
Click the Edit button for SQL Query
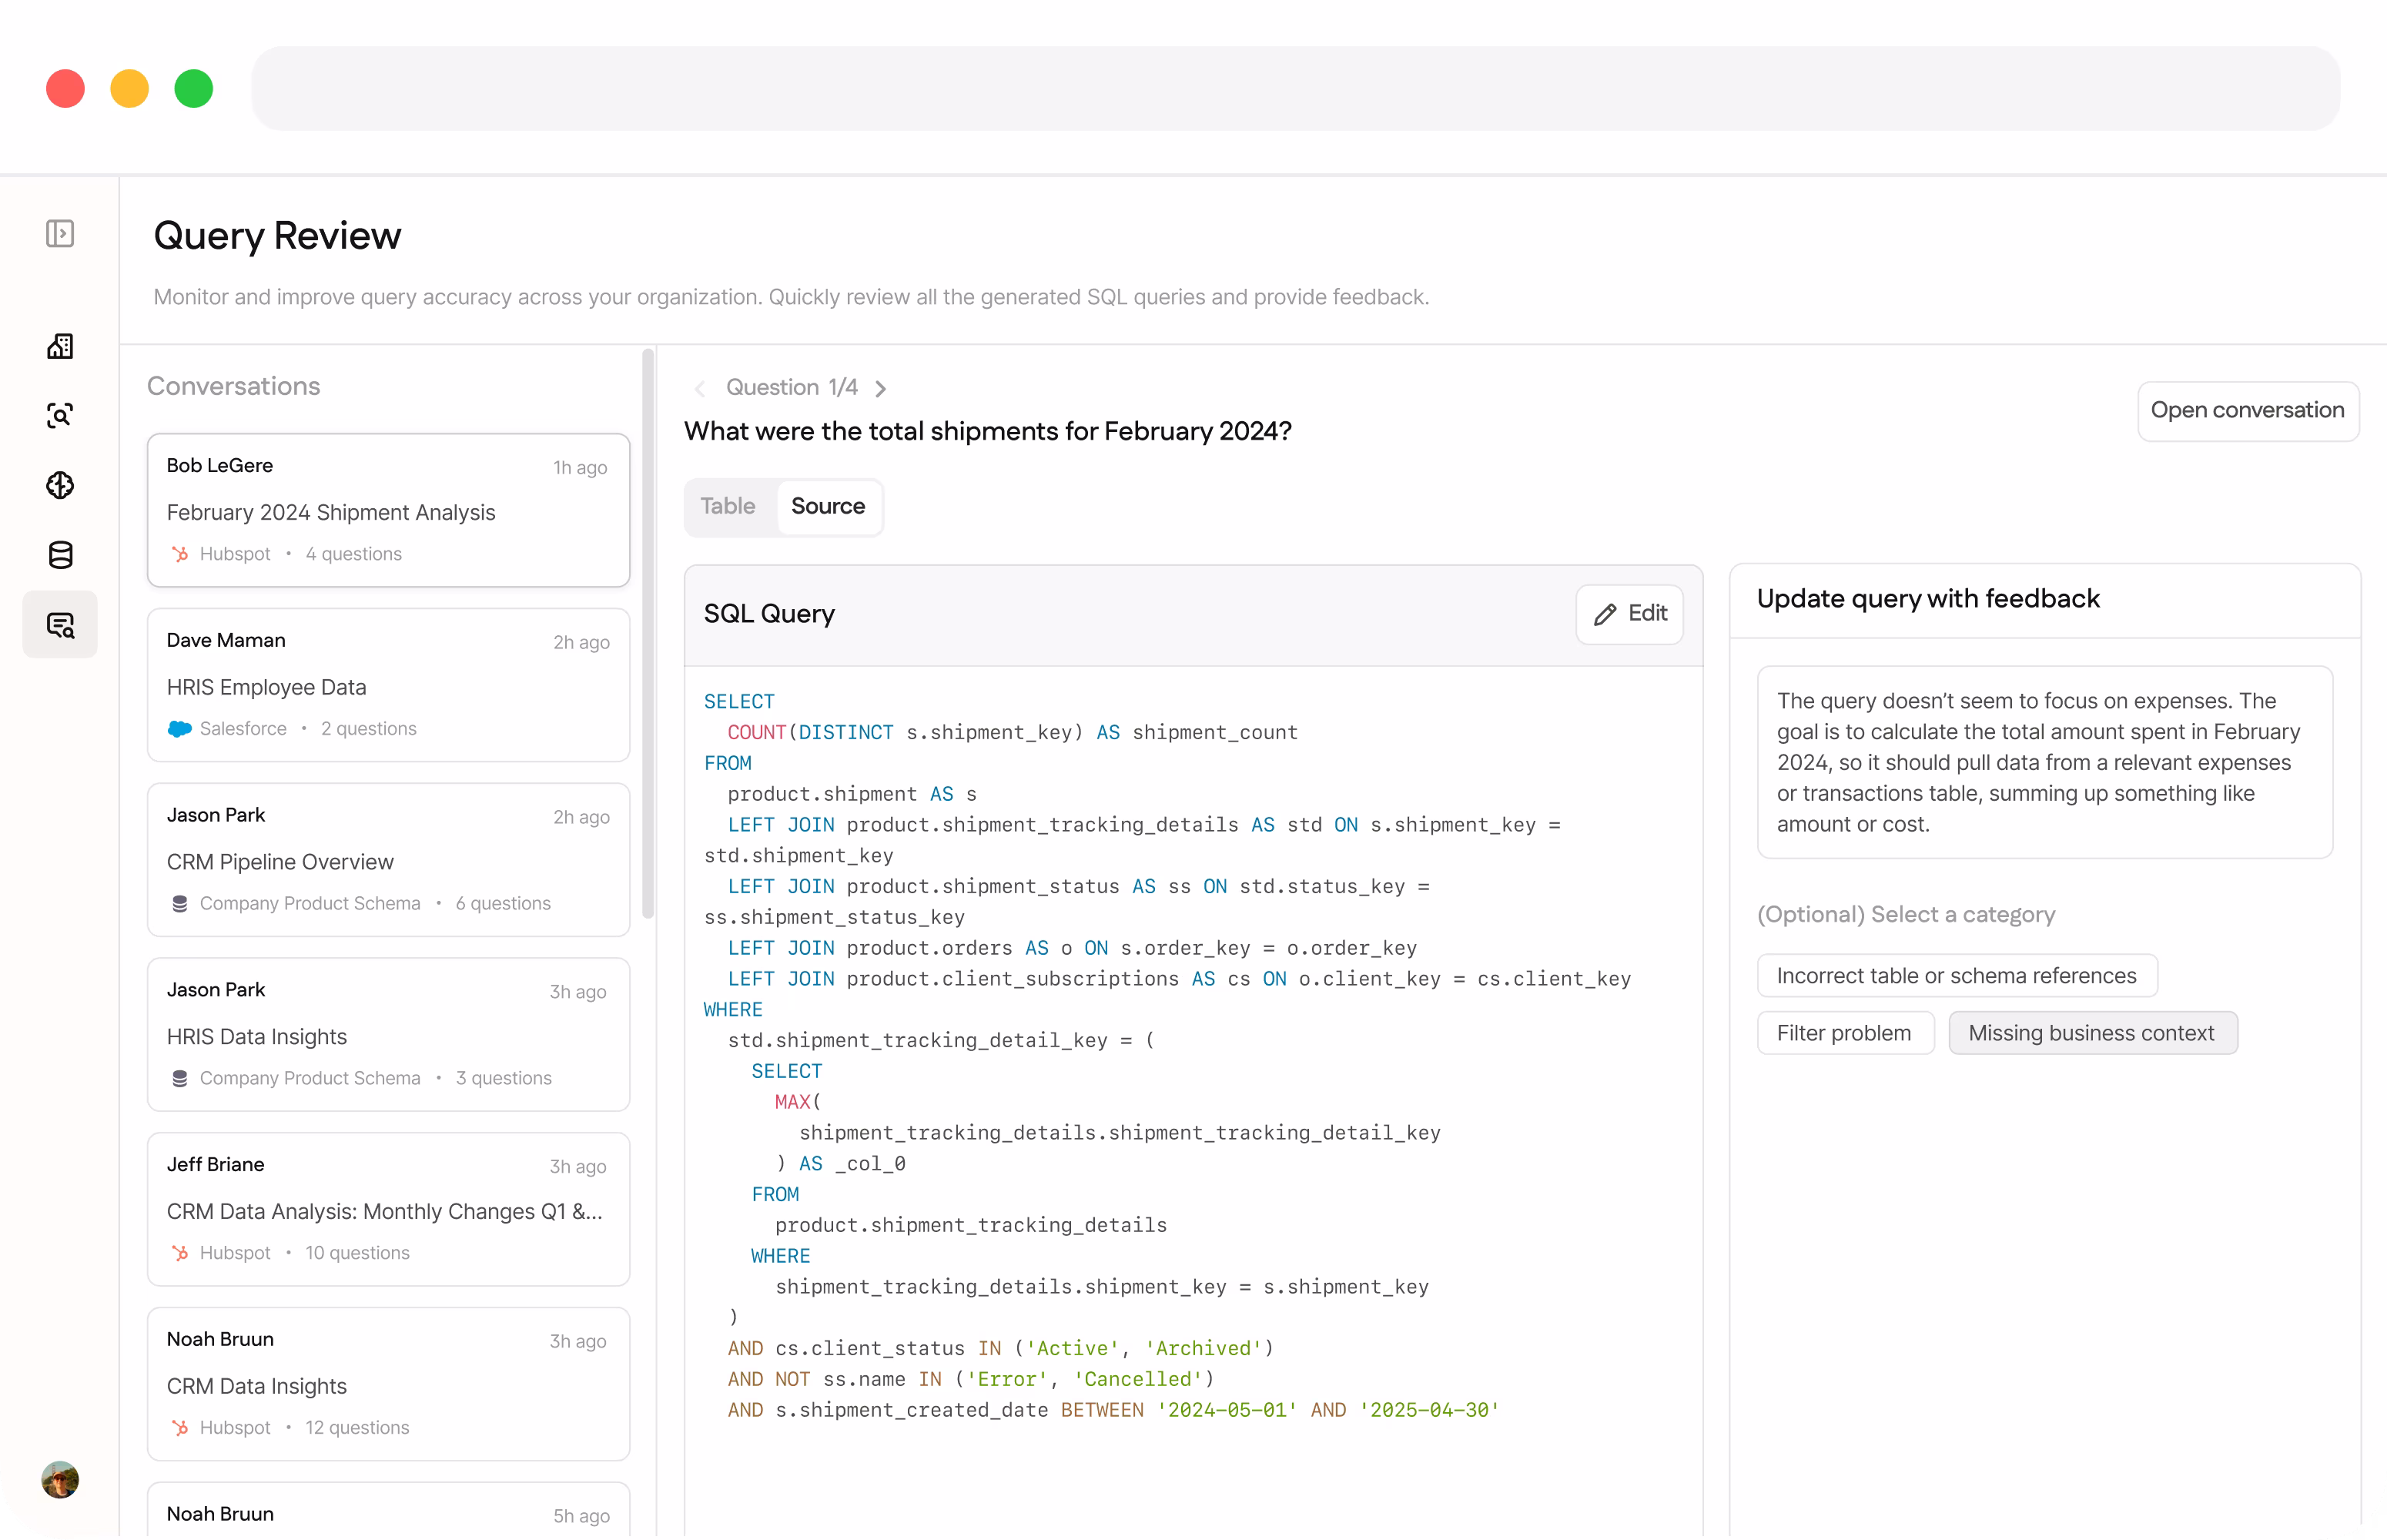point(1629,614)
